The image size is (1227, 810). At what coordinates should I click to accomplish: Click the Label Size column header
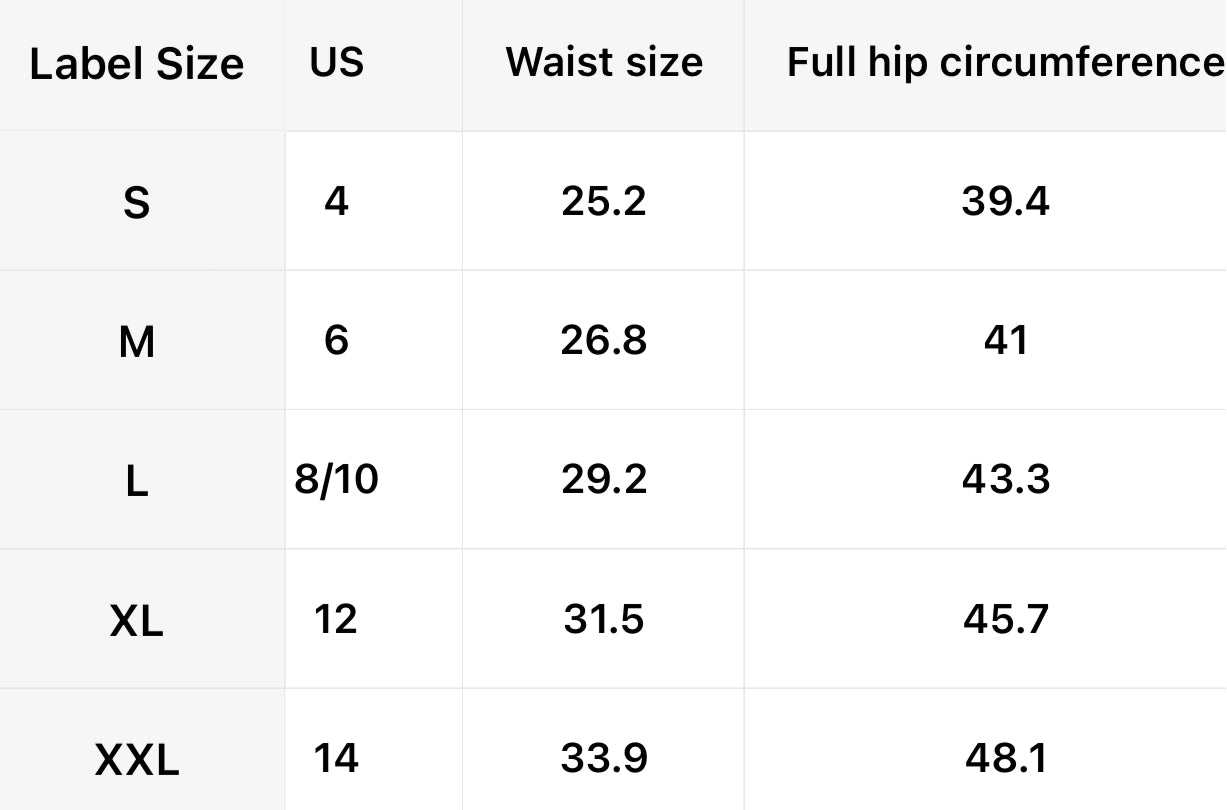tap(137, 64)
